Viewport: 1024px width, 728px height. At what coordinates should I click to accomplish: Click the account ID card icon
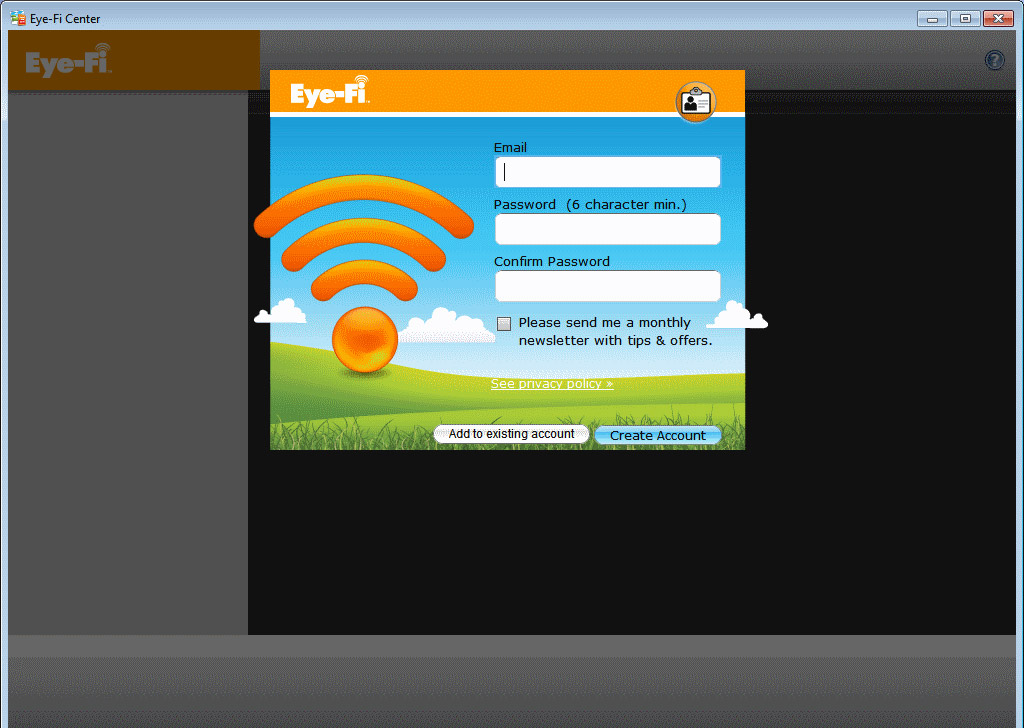(696, 102)
